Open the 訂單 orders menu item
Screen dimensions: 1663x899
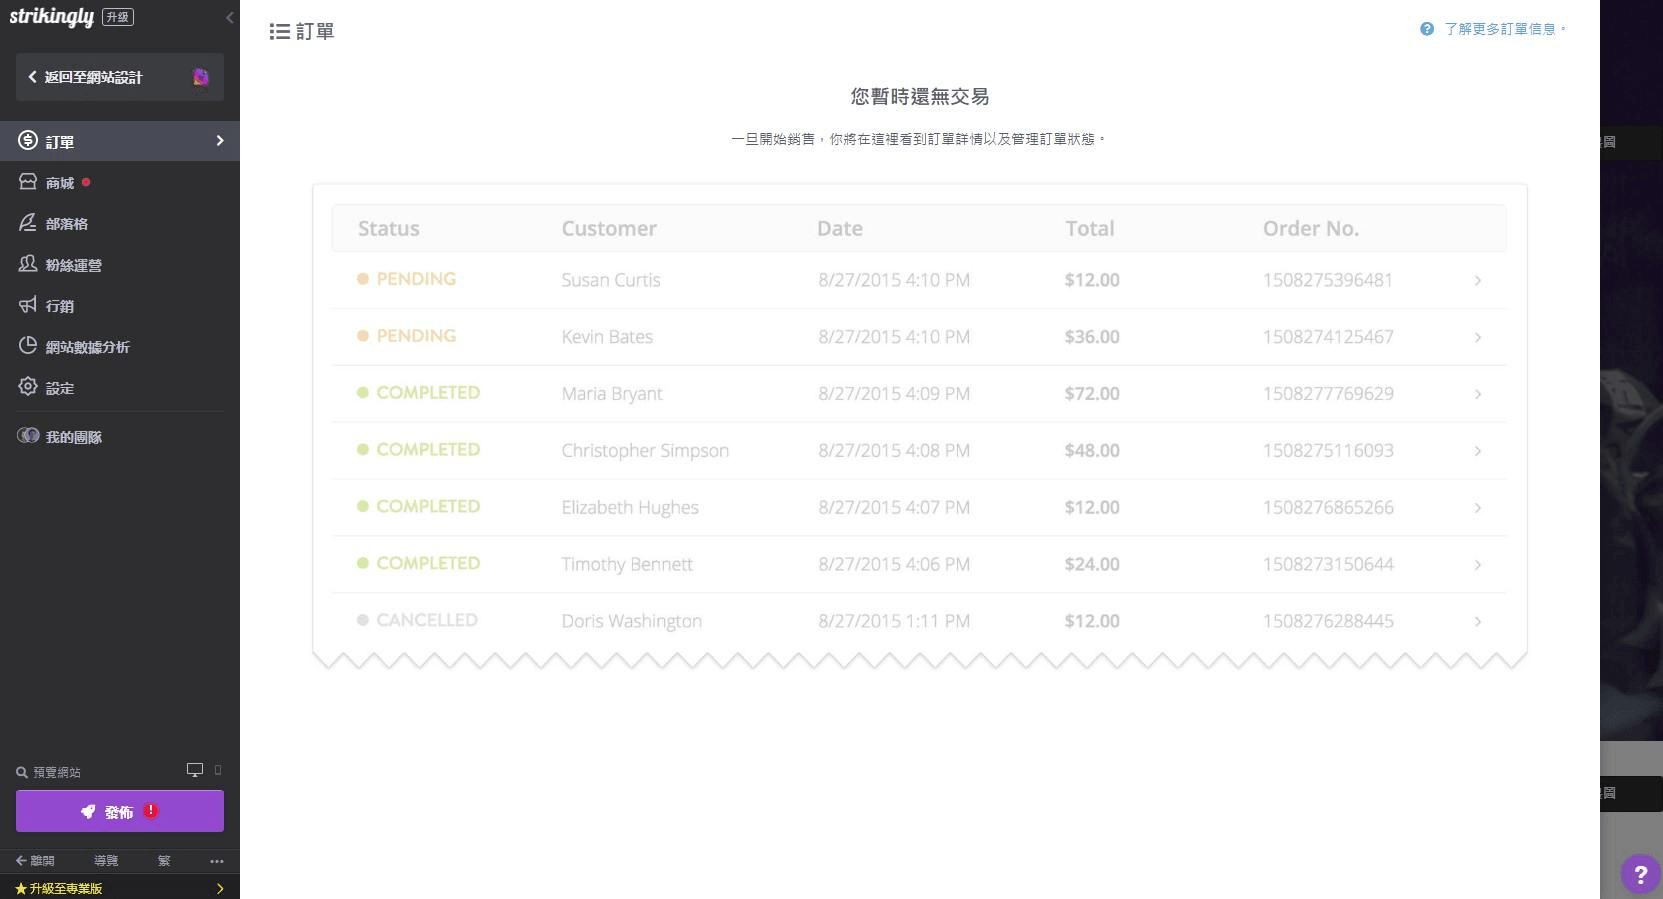pyautogui.click(x=120, y=141)
